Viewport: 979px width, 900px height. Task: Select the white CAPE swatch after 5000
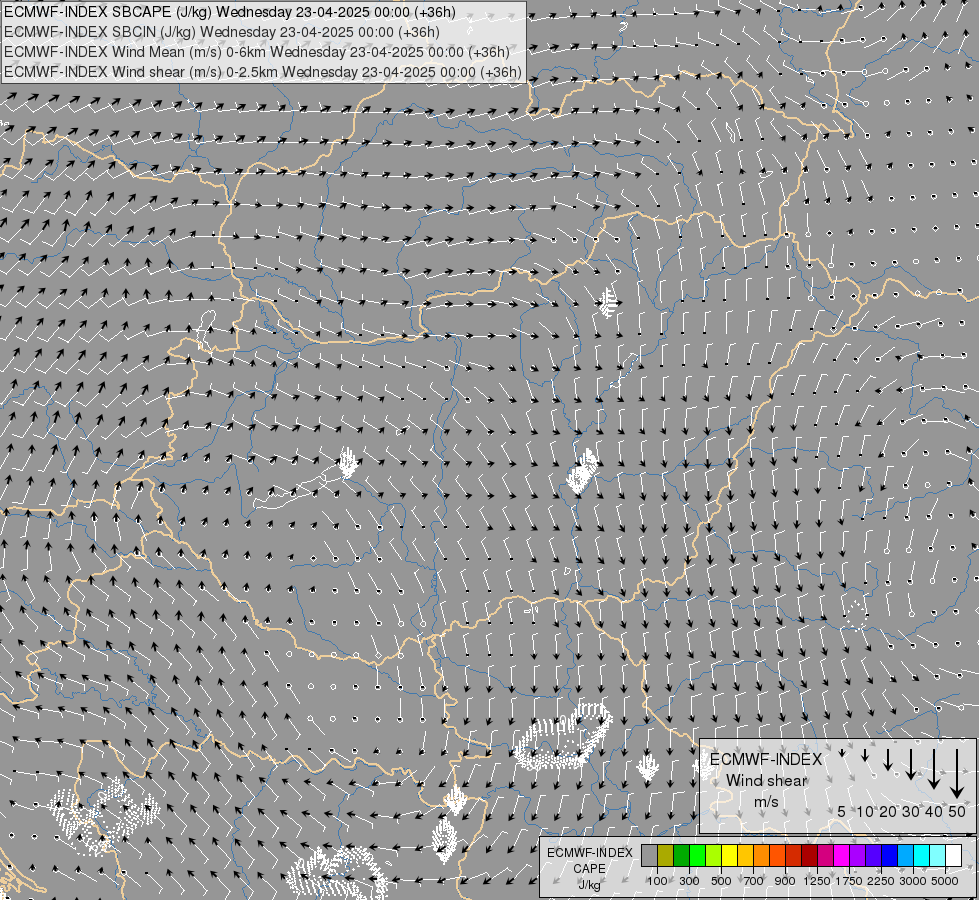point(954,855)
